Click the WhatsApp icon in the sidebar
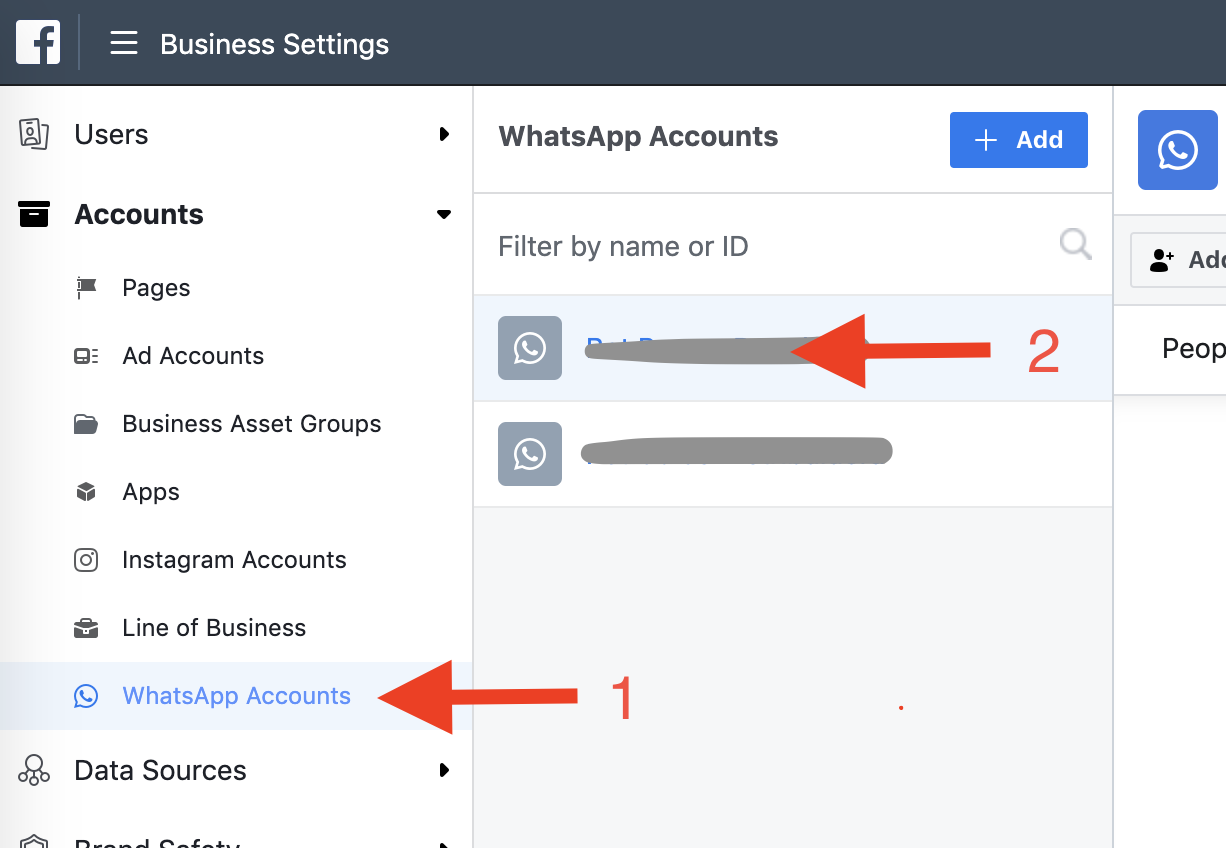This screenshot has height=848, width=1226. point(86,696)
